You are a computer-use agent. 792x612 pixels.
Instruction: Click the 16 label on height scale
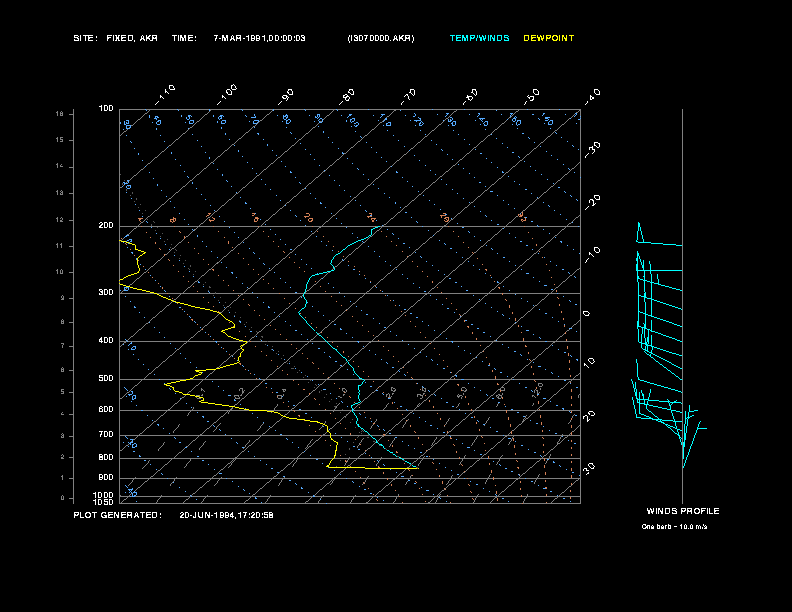coord(60,114)
